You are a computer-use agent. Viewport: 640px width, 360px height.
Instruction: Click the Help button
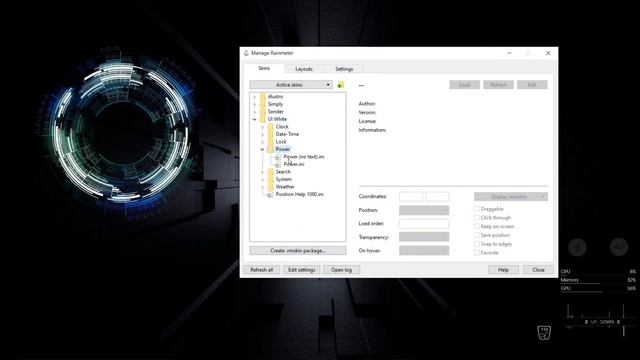click(x=503, y=270)
